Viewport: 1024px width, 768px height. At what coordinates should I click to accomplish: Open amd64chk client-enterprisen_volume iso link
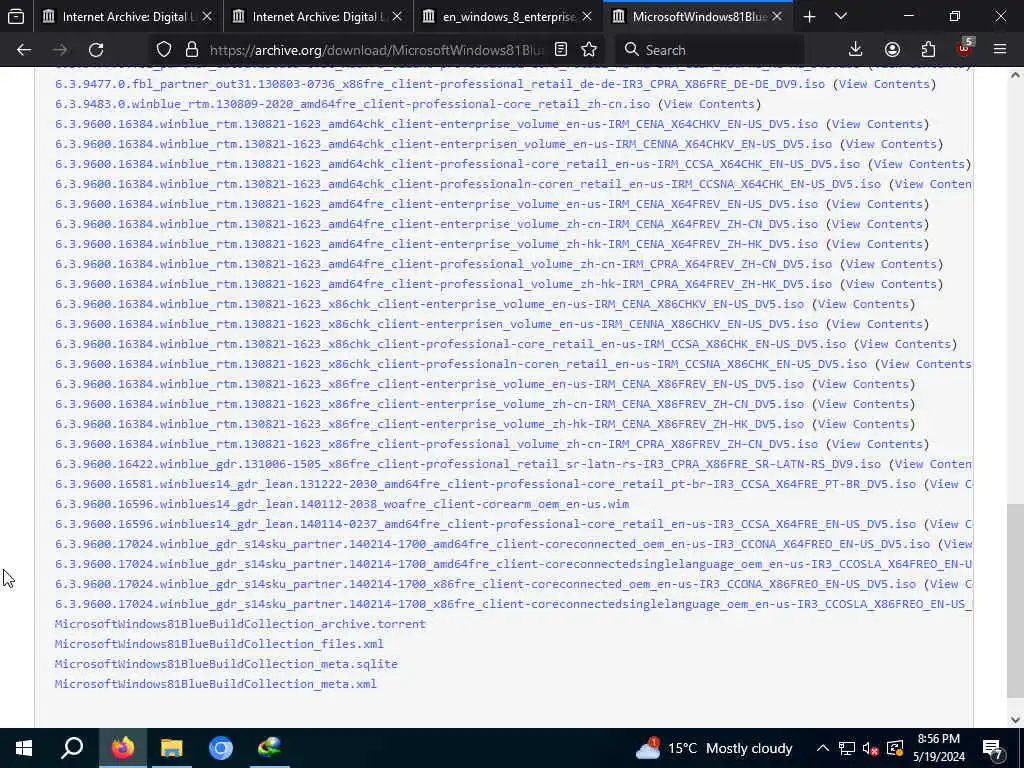click(x=443, y=144)
